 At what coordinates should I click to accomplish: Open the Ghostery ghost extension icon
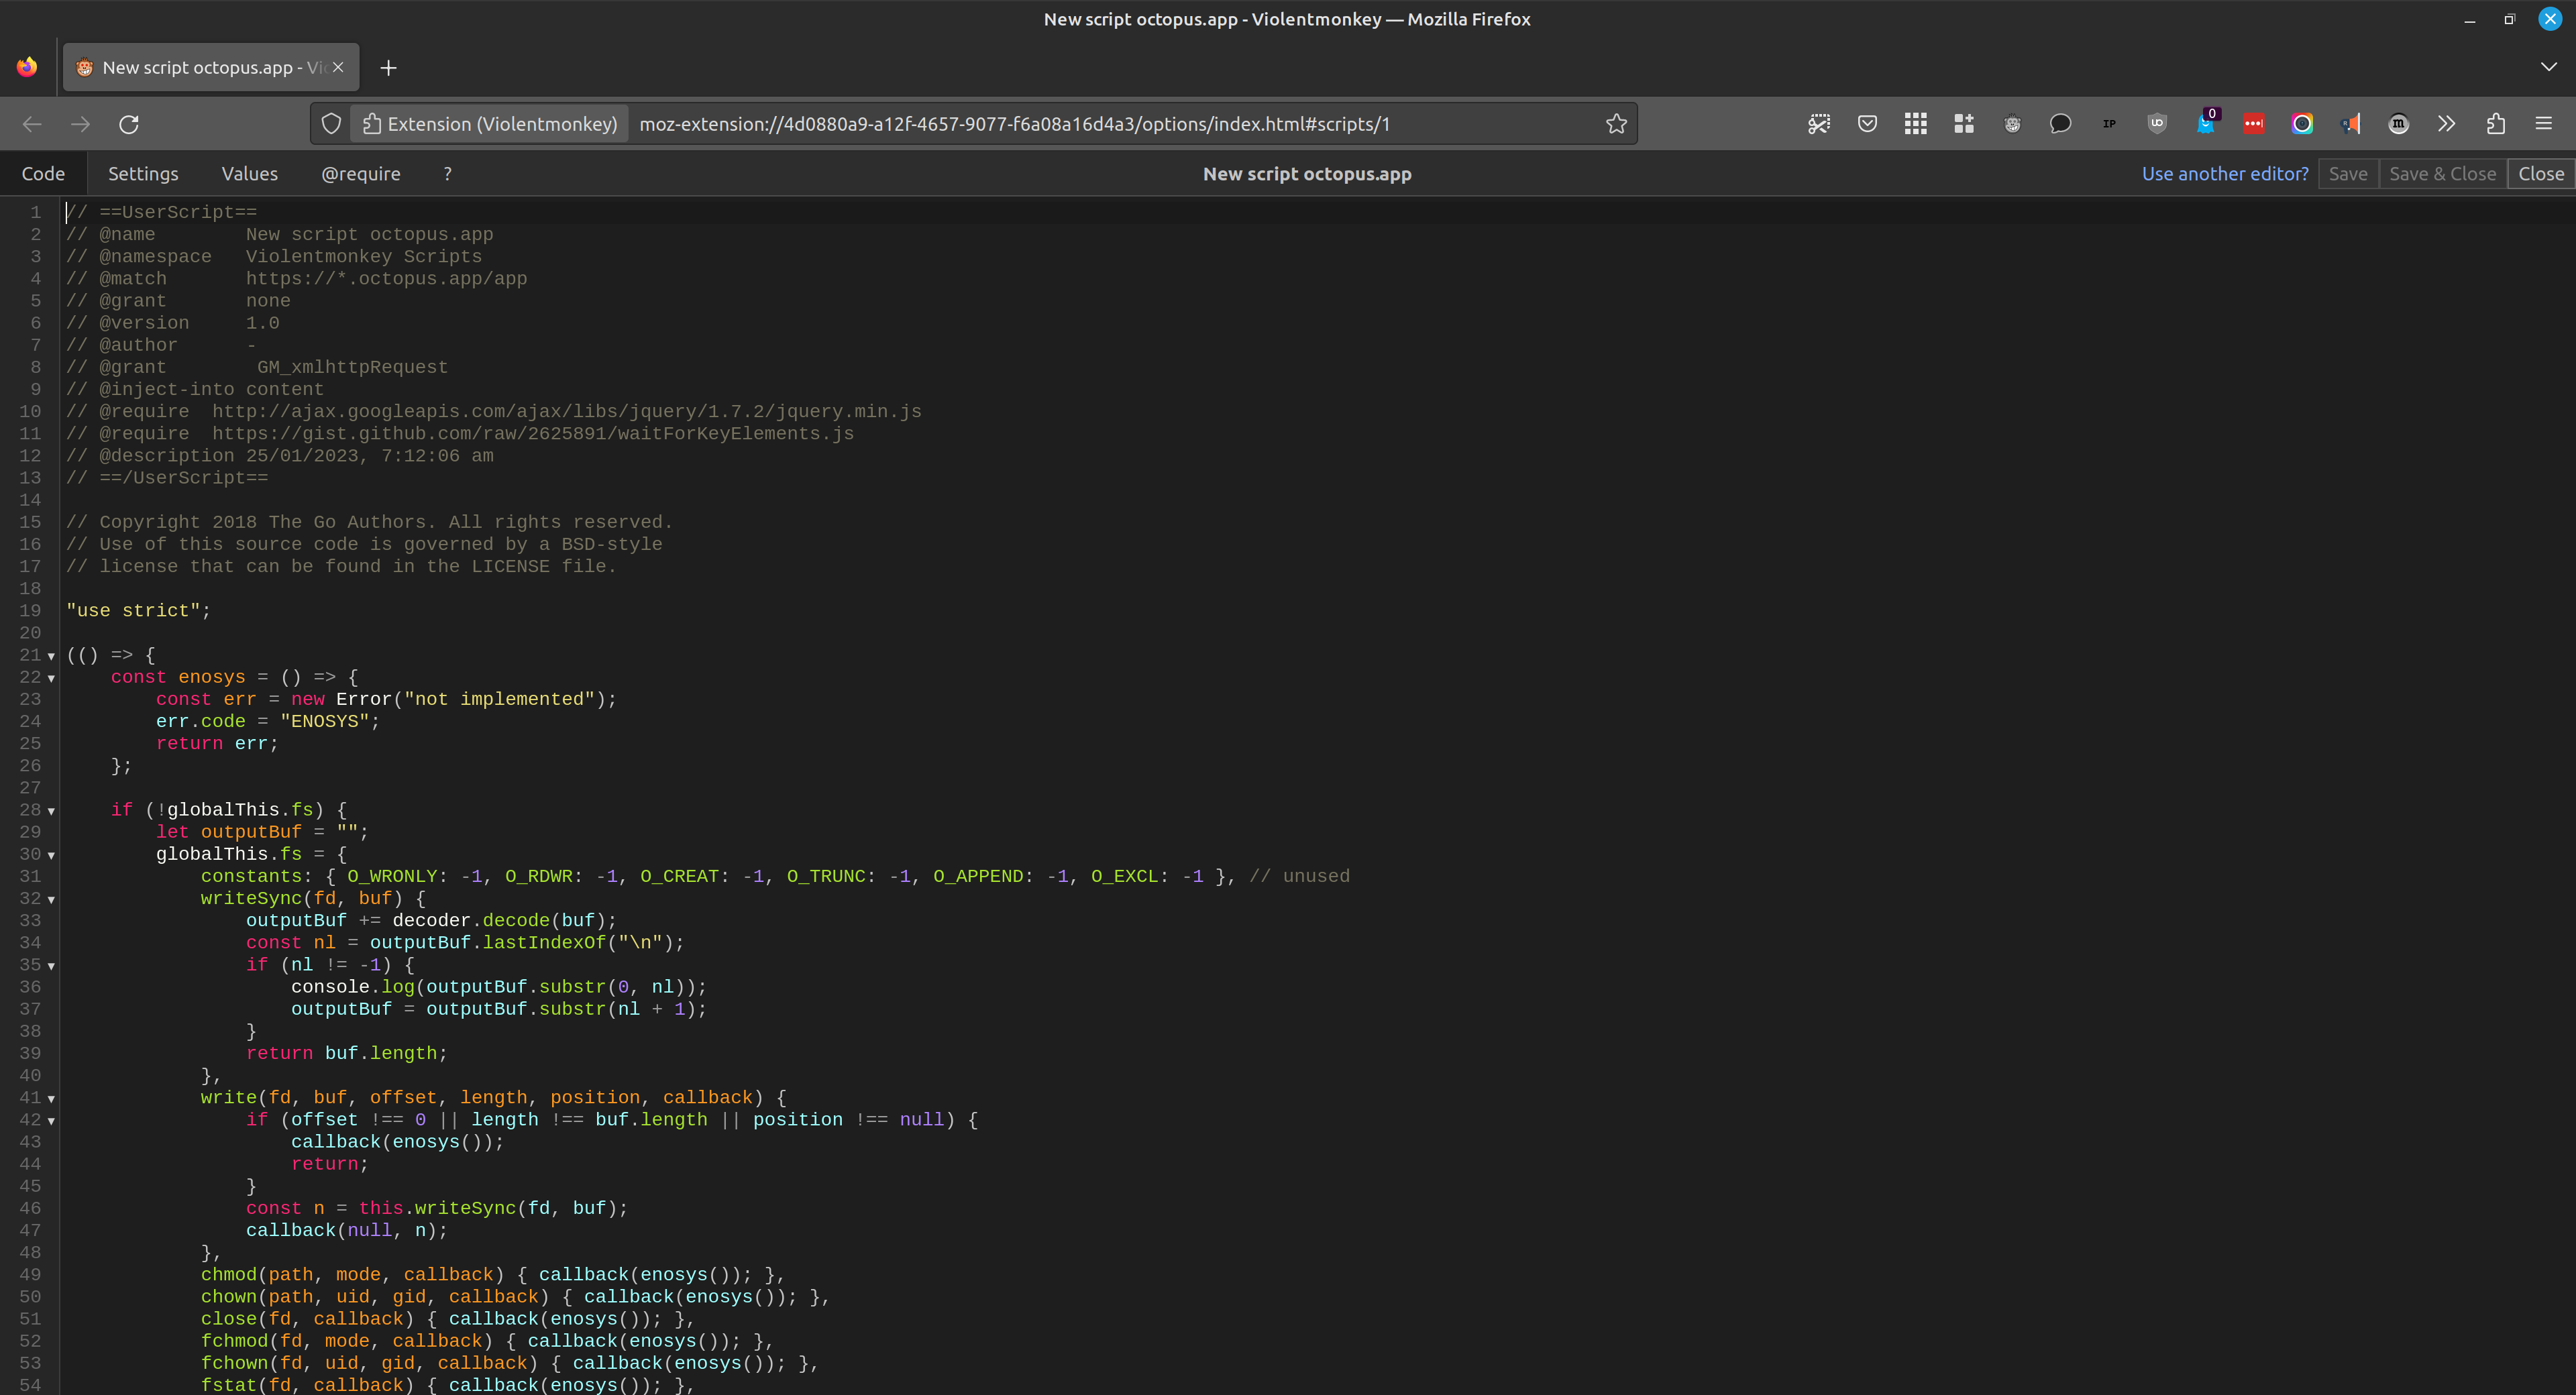(x=2205, y=124)
